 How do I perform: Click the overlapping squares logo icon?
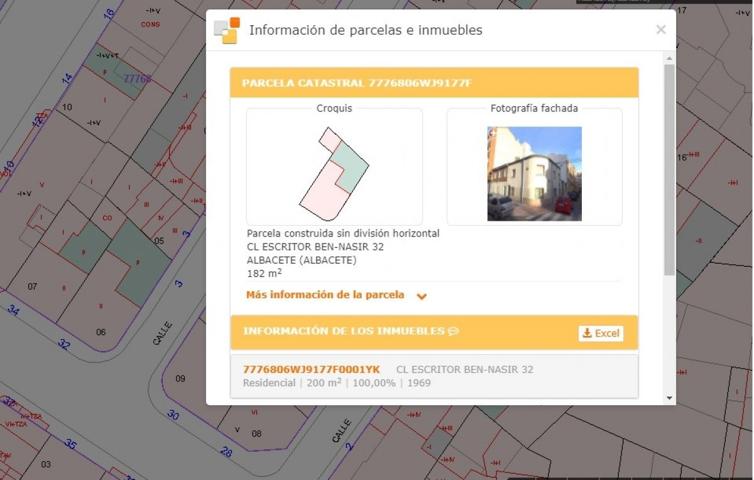[x=227, y=30]
